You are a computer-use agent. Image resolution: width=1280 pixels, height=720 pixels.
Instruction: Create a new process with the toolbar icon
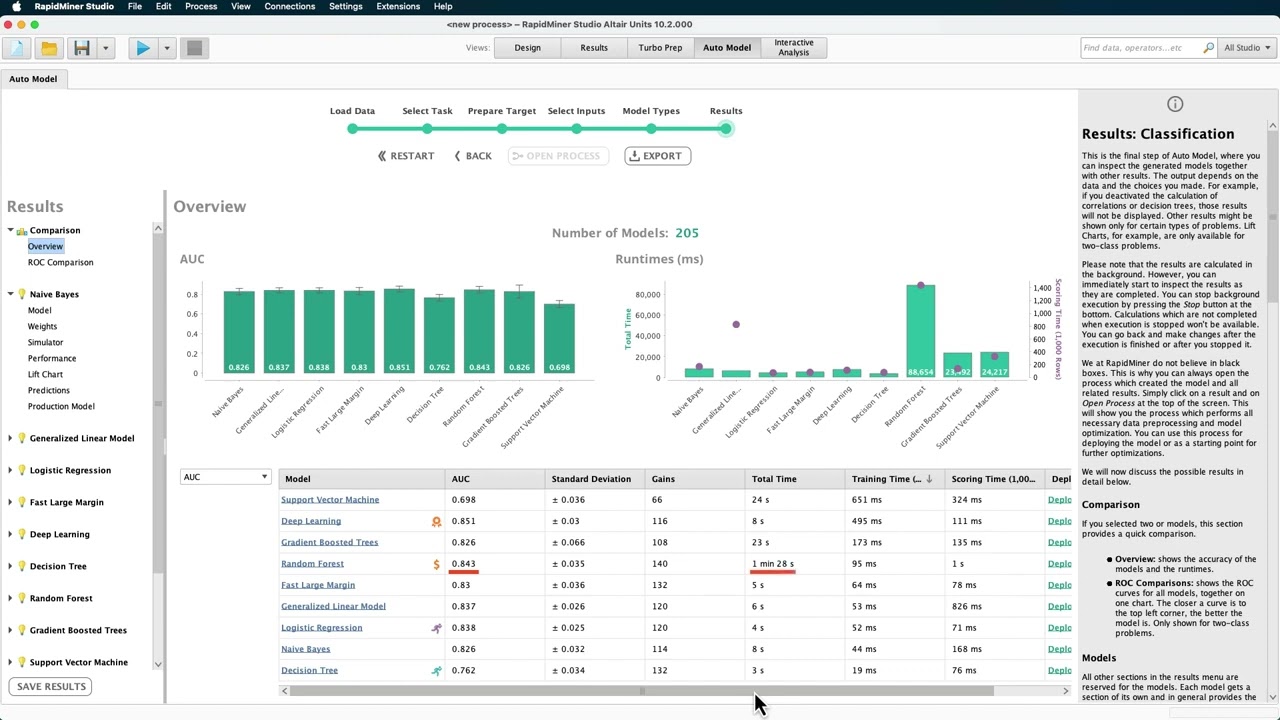[x=17, y=48]
